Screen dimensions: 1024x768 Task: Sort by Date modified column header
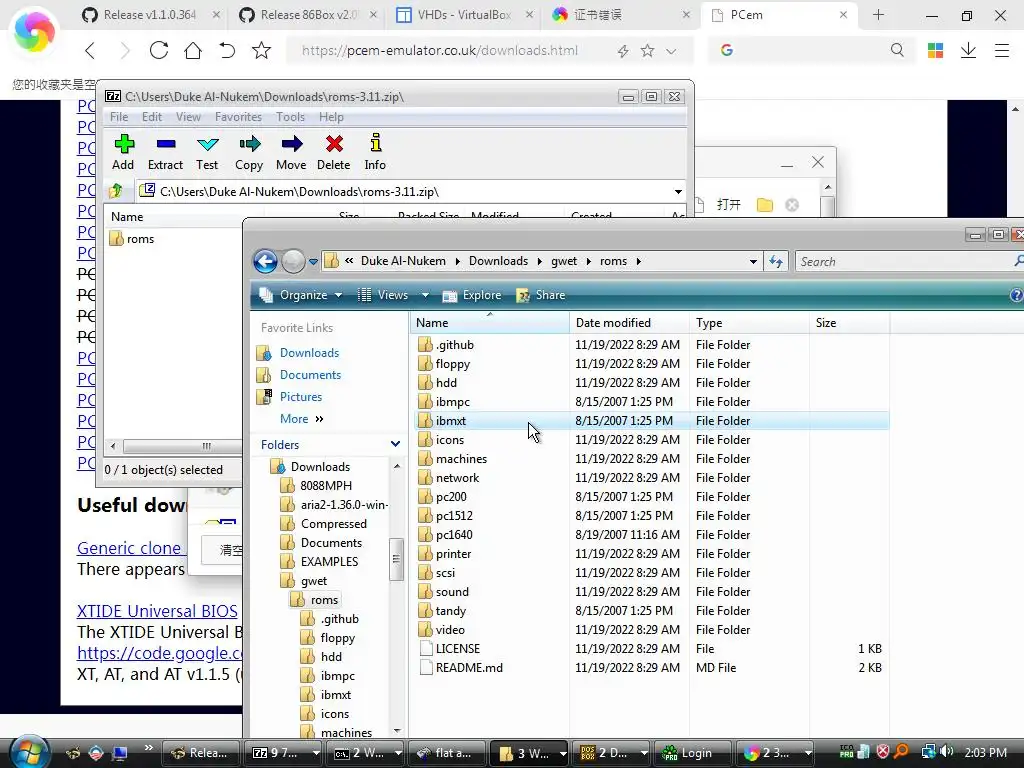tap(629, 323)
